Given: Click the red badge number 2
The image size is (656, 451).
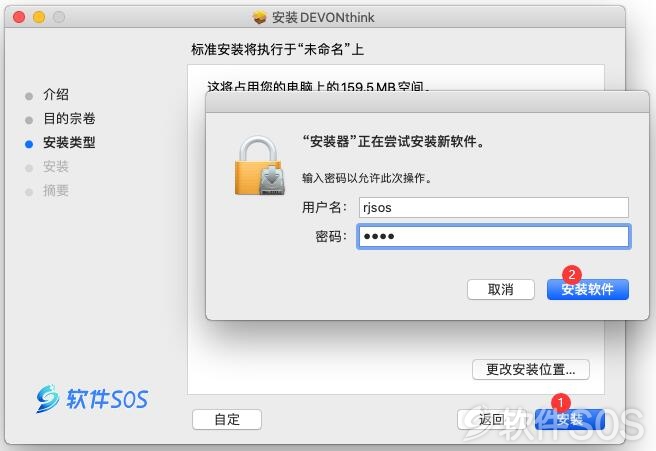Looking at the screenshot, I should [571, 274].
